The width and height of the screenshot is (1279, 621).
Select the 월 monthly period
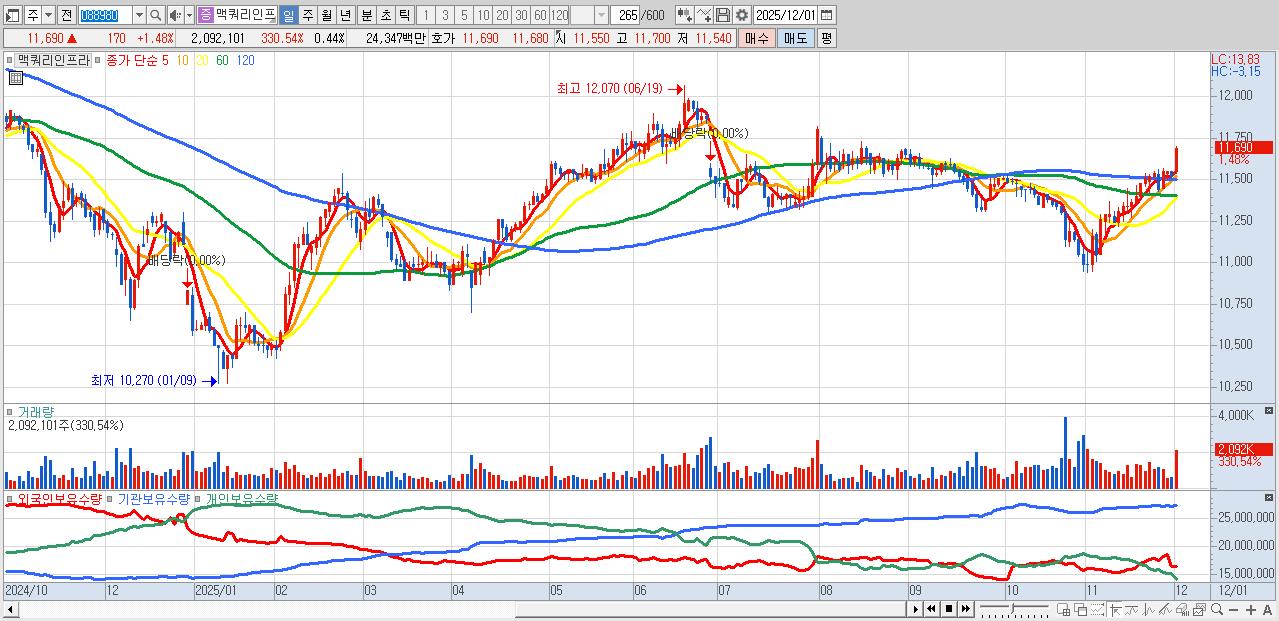click(326, 15)
